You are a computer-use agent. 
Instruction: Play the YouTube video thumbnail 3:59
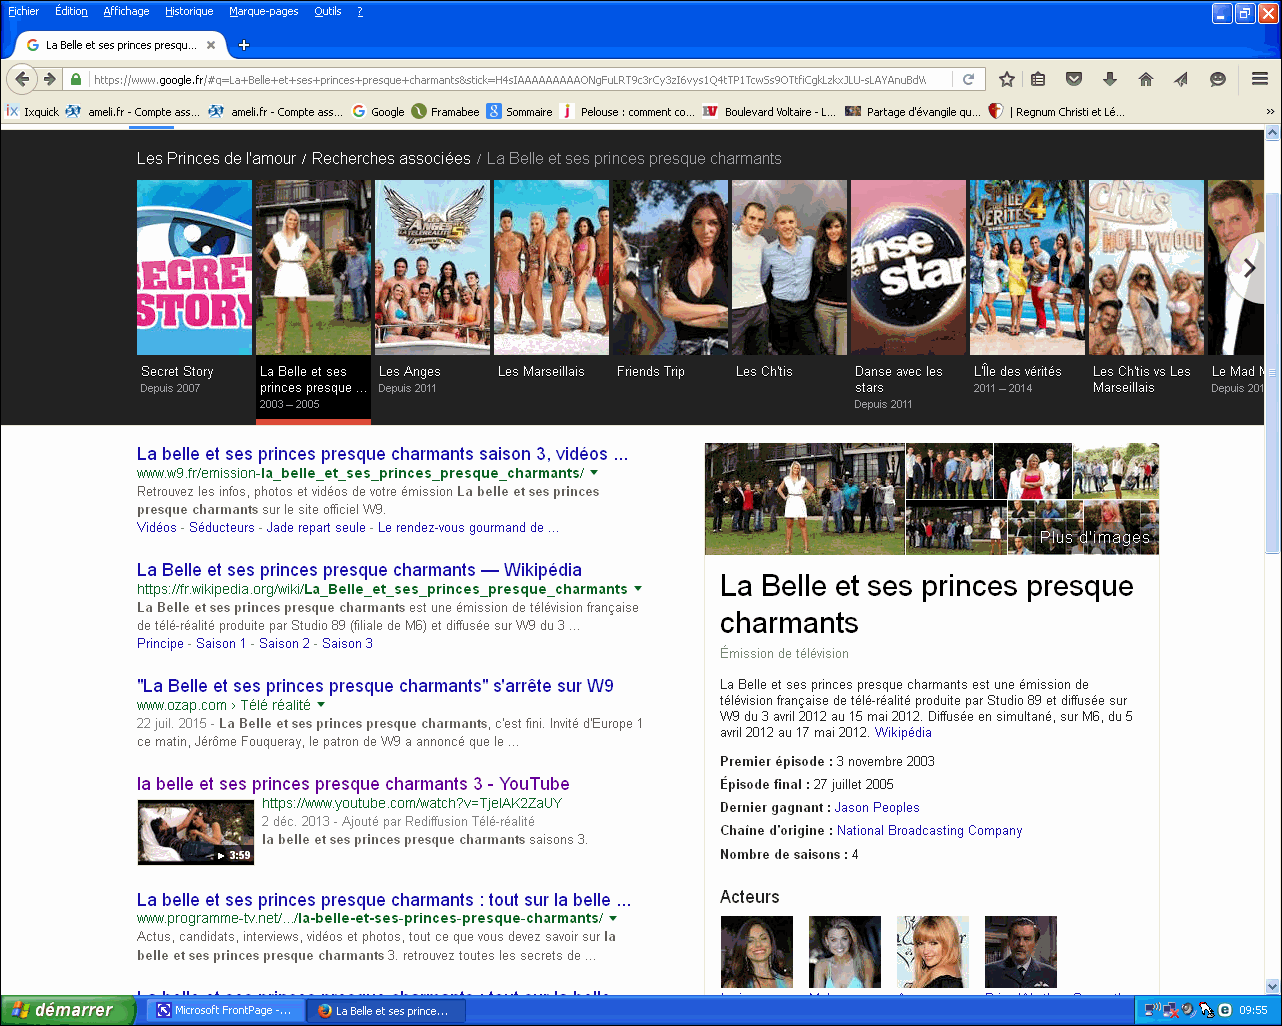click(x=196, y=832)
